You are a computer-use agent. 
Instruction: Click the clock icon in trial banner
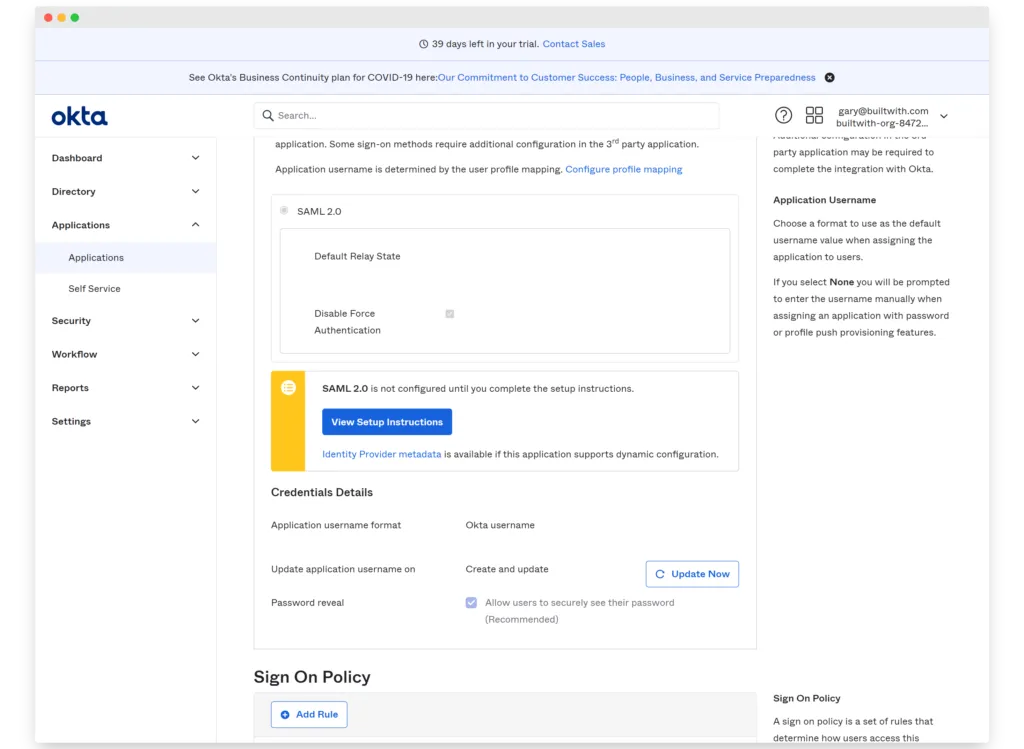[x=423, y=44]
